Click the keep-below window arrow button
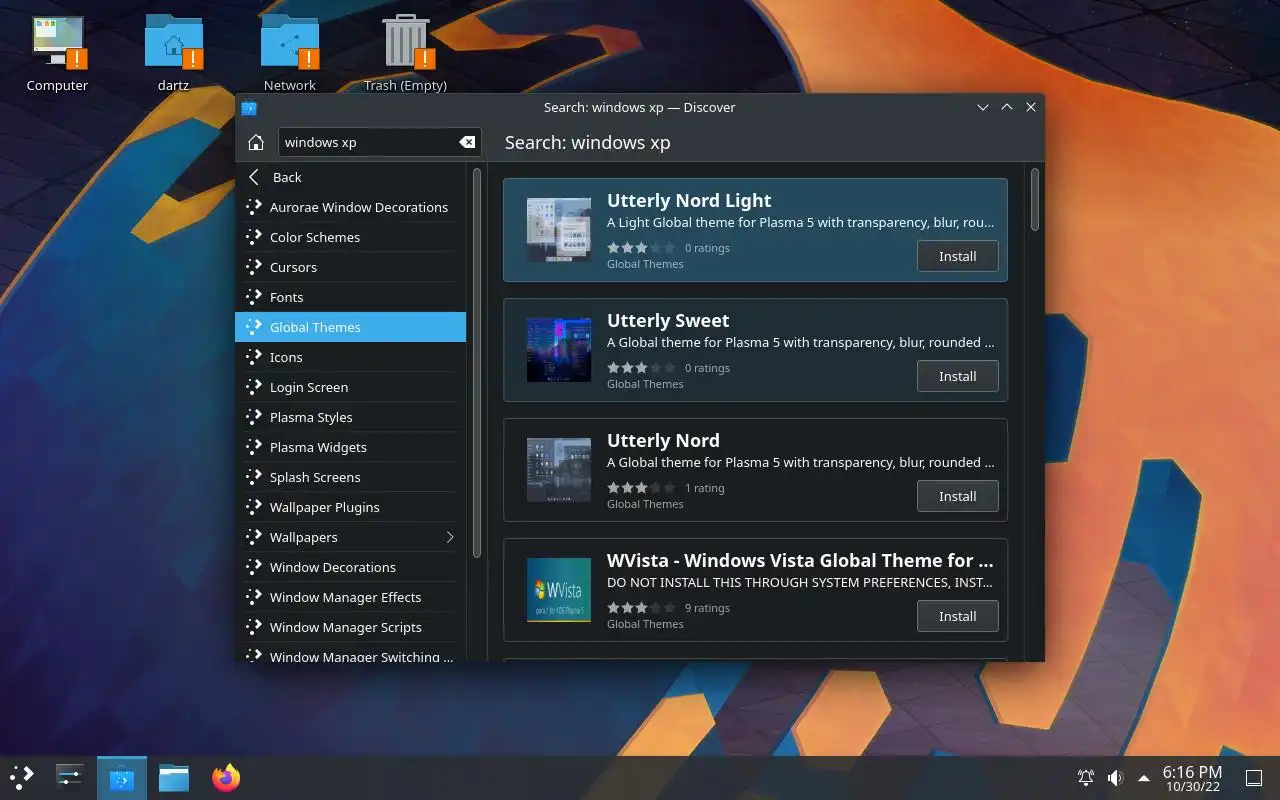The height and width of the screenshot is (800, 1280). click(983, 107)
